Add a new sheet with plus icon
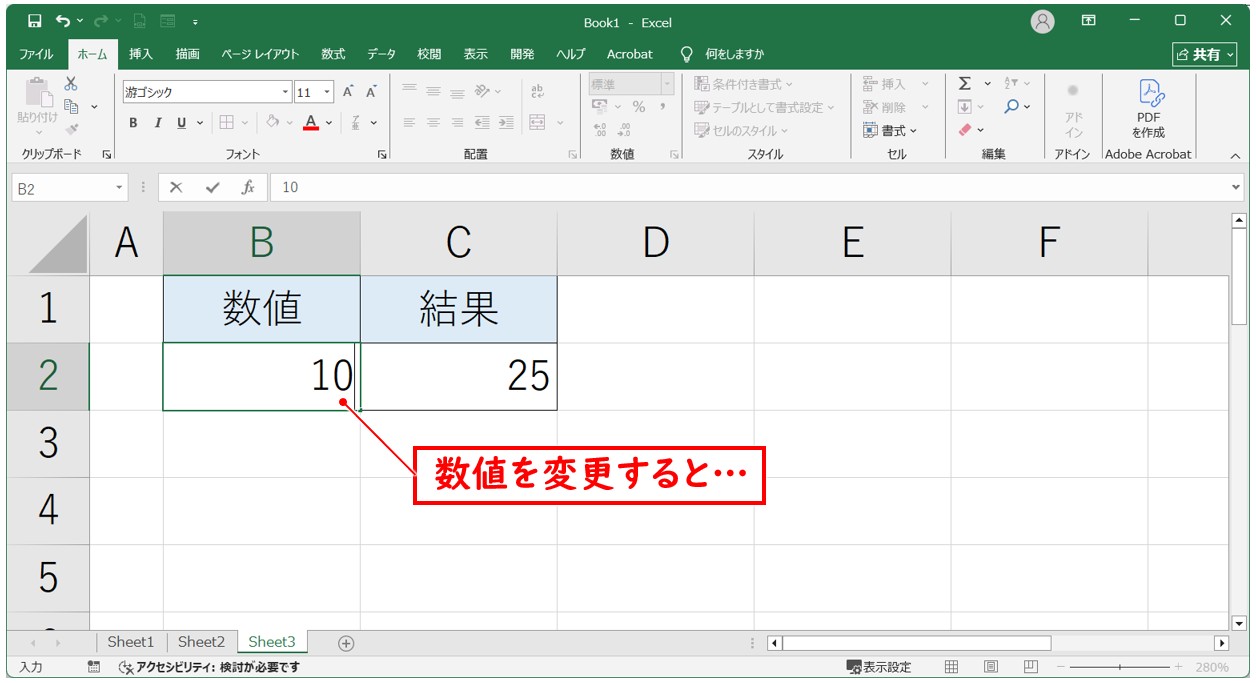This screenshot has height=683, width=1256. point(346,643)
